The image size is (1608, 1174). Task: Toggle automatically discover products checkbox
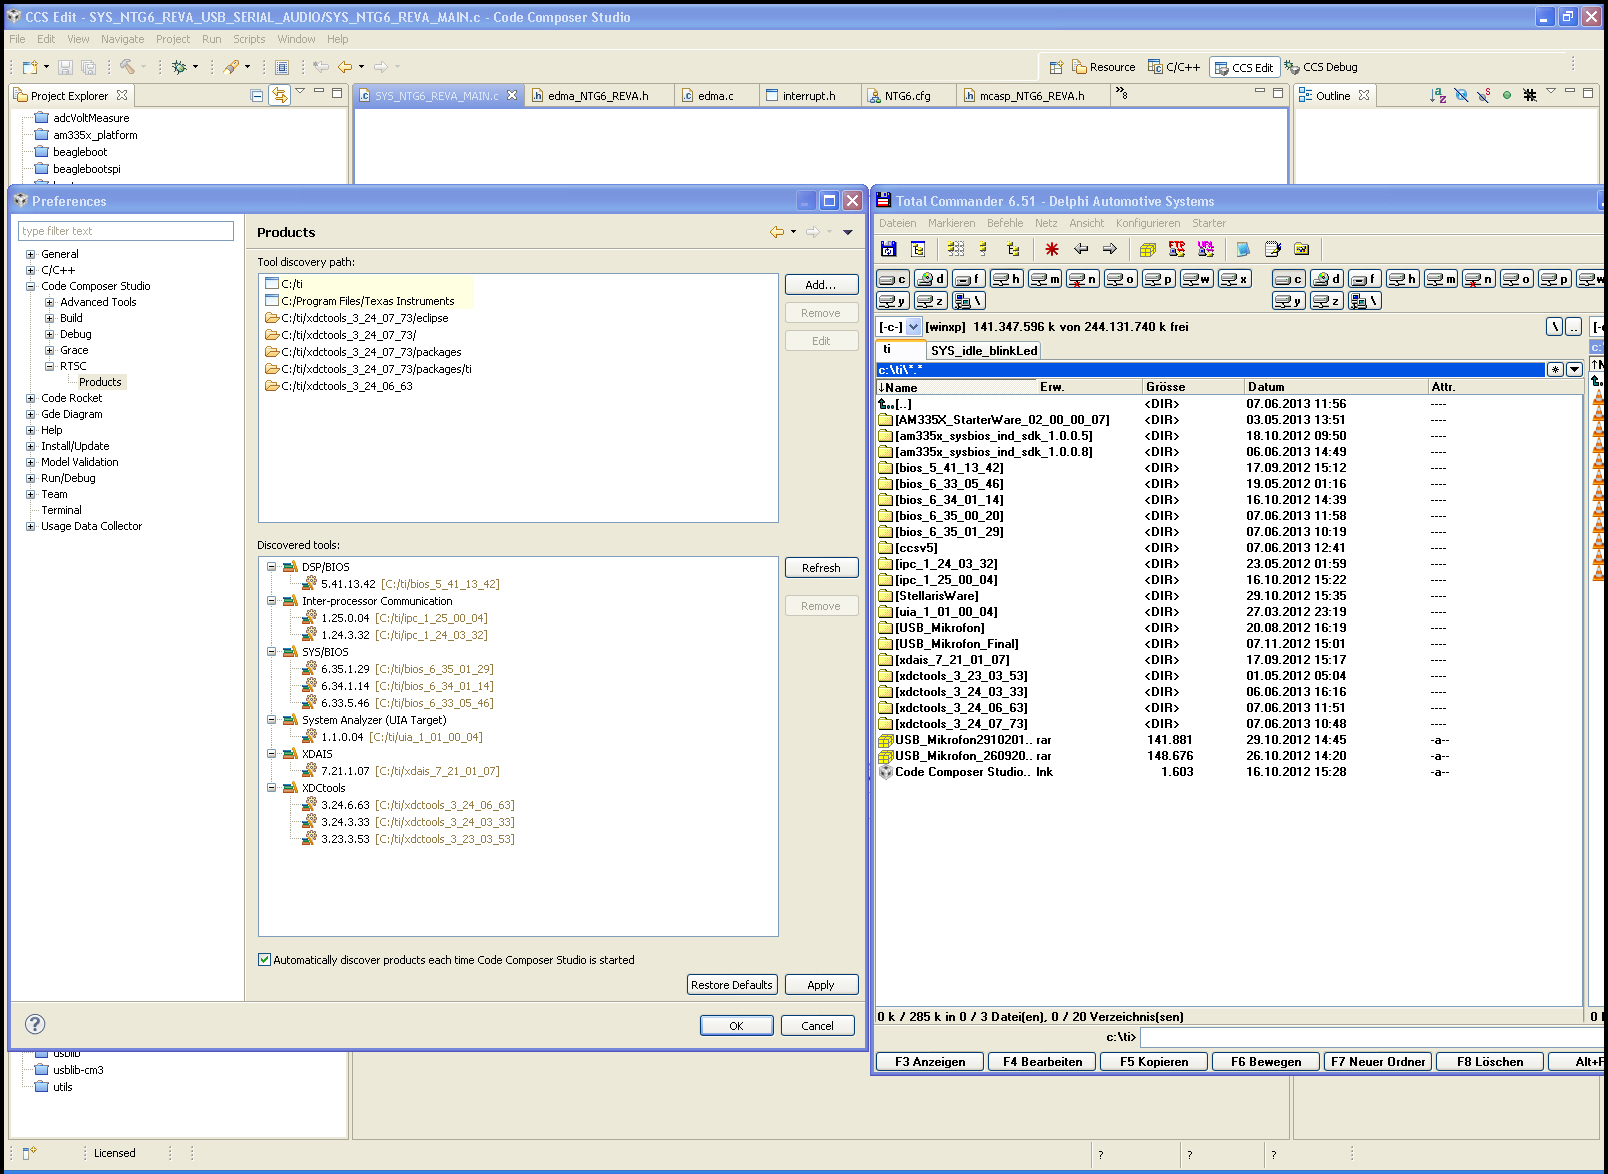coord(265,960)
